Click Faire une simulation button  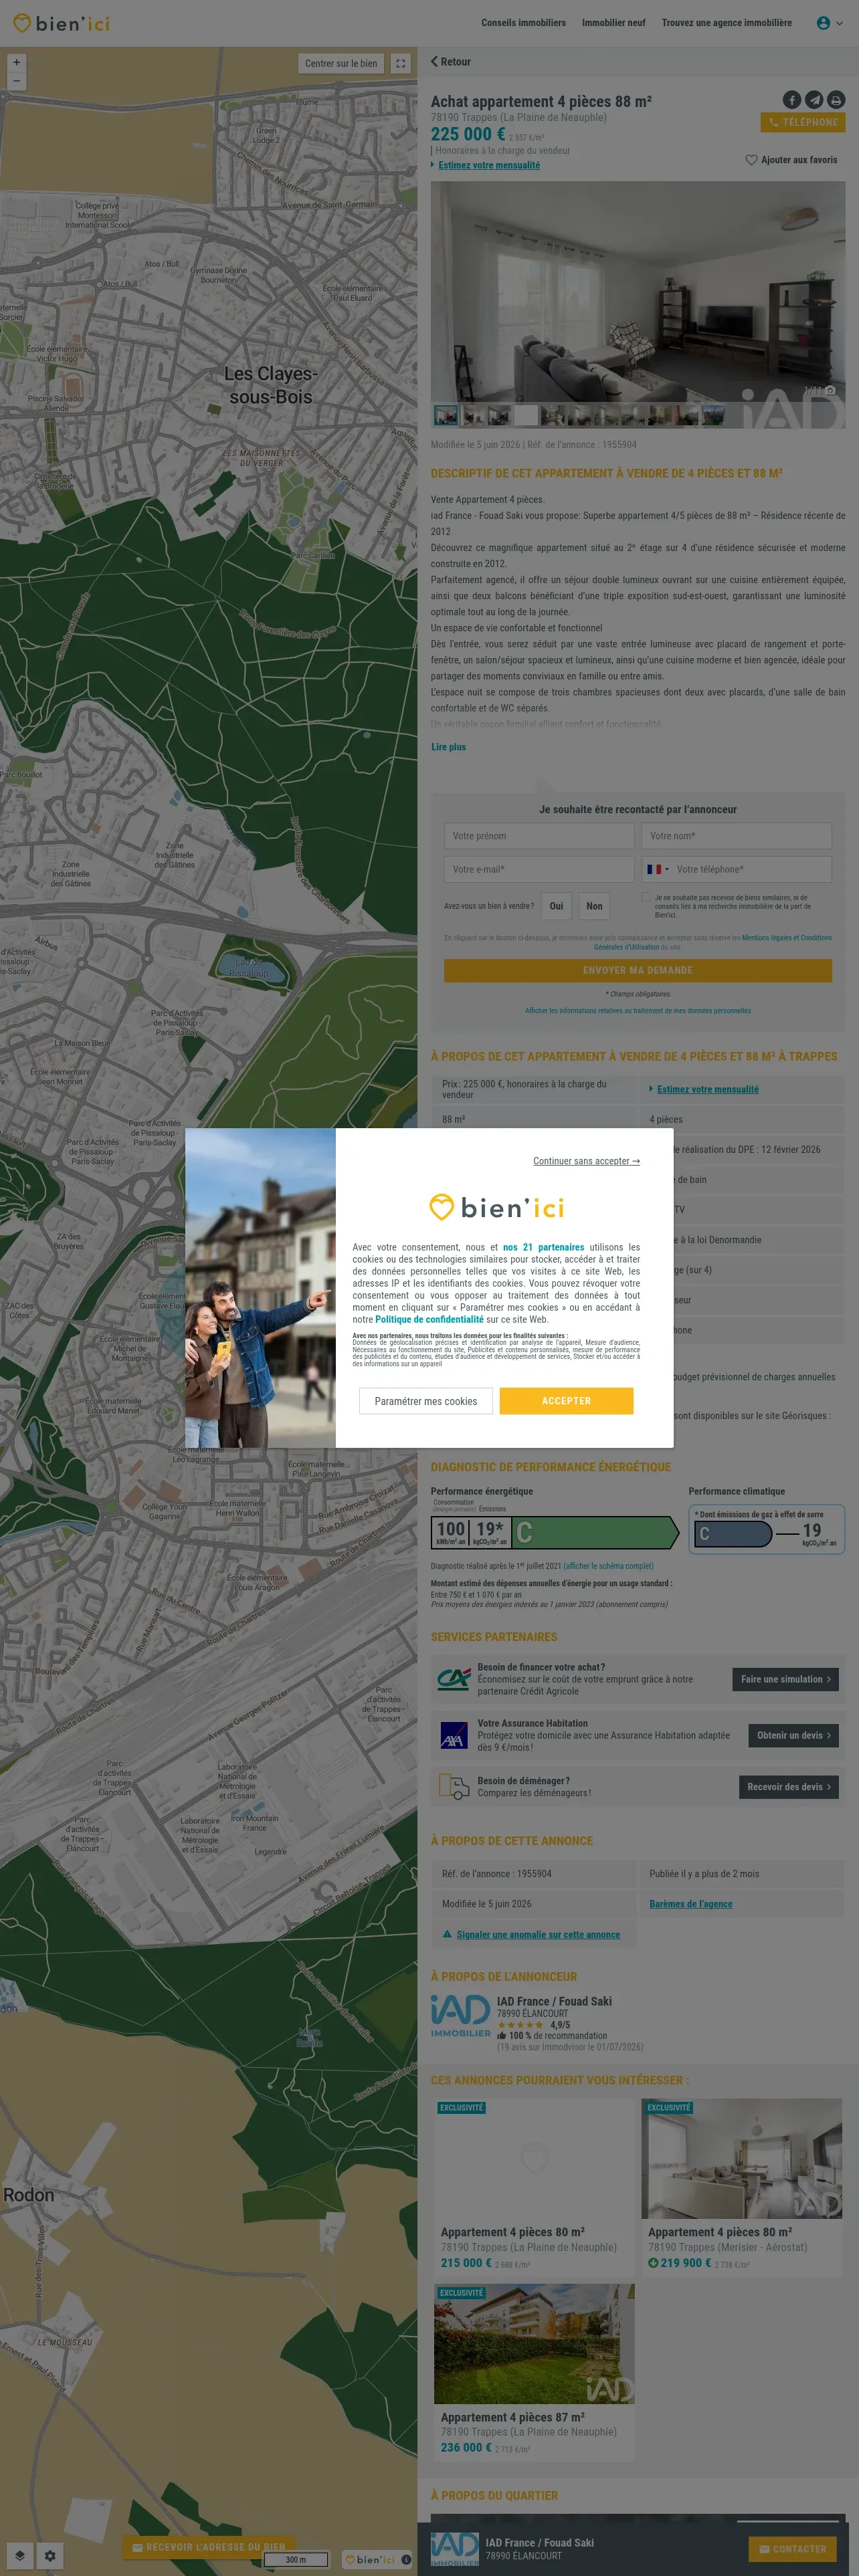pyautogui.click(x=785, y=1679)
